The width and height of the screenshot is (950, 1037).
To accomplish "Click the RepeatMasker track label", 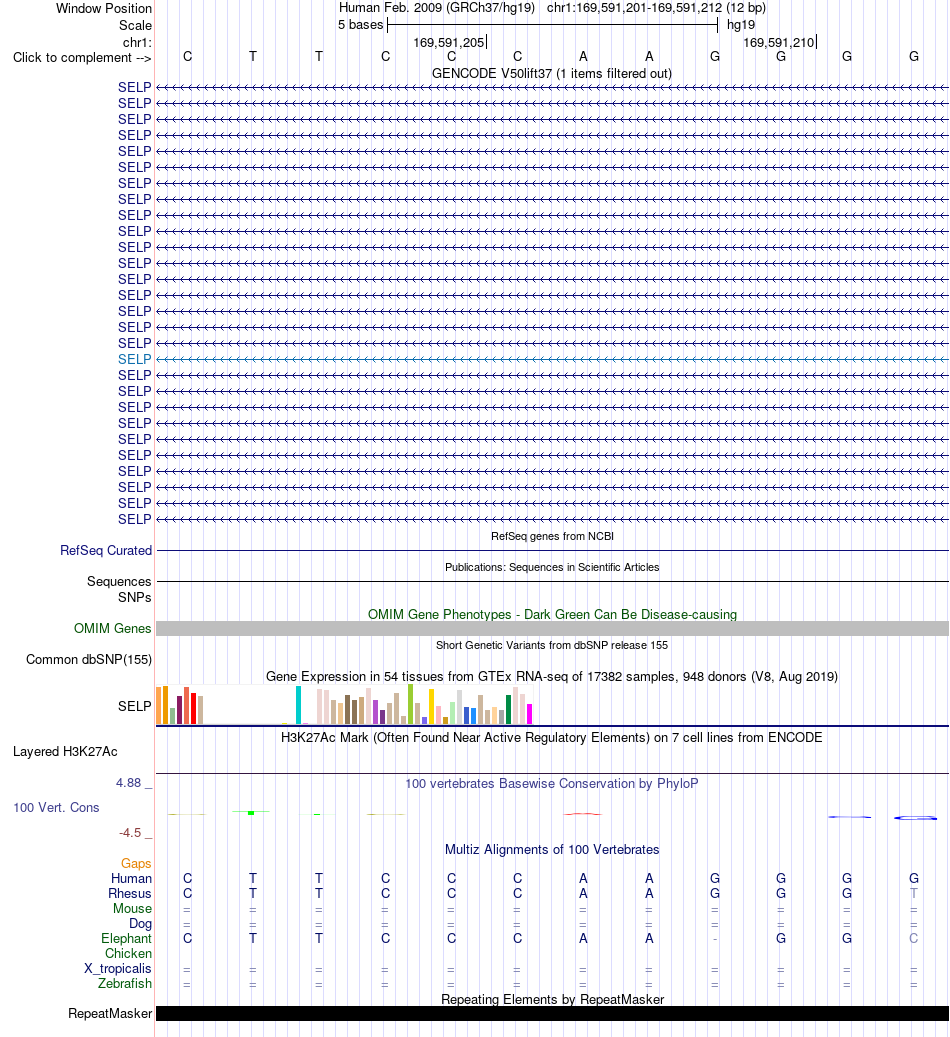I will point(110,1014).
